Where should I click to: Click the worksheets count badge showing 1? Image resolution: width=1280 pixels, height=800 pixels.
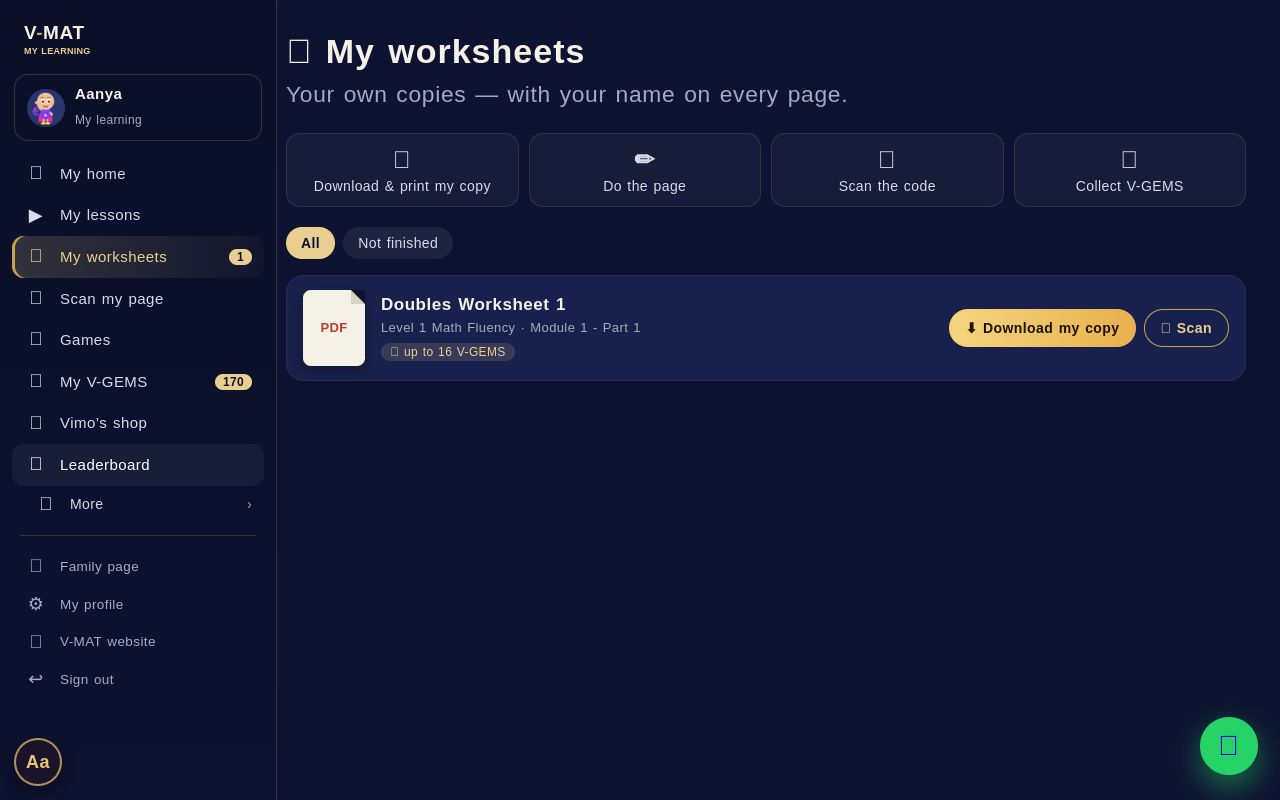tap(240, 257)
